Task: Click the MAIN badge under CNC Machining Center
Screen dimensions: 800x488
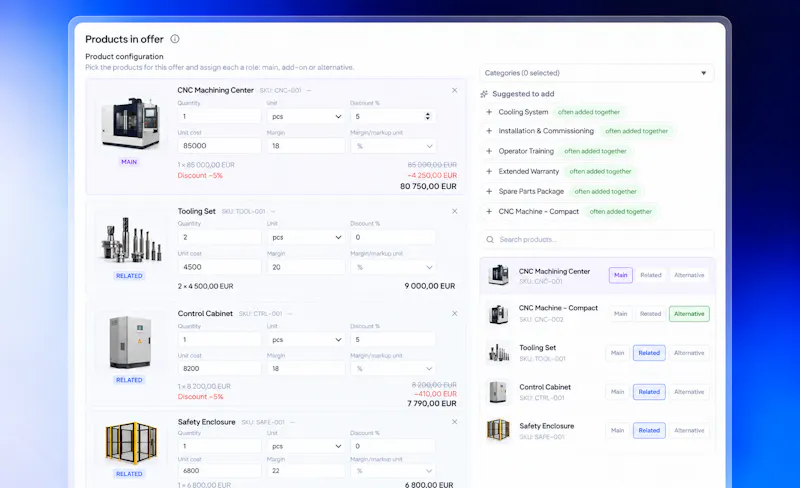Action: pos(129,162)
